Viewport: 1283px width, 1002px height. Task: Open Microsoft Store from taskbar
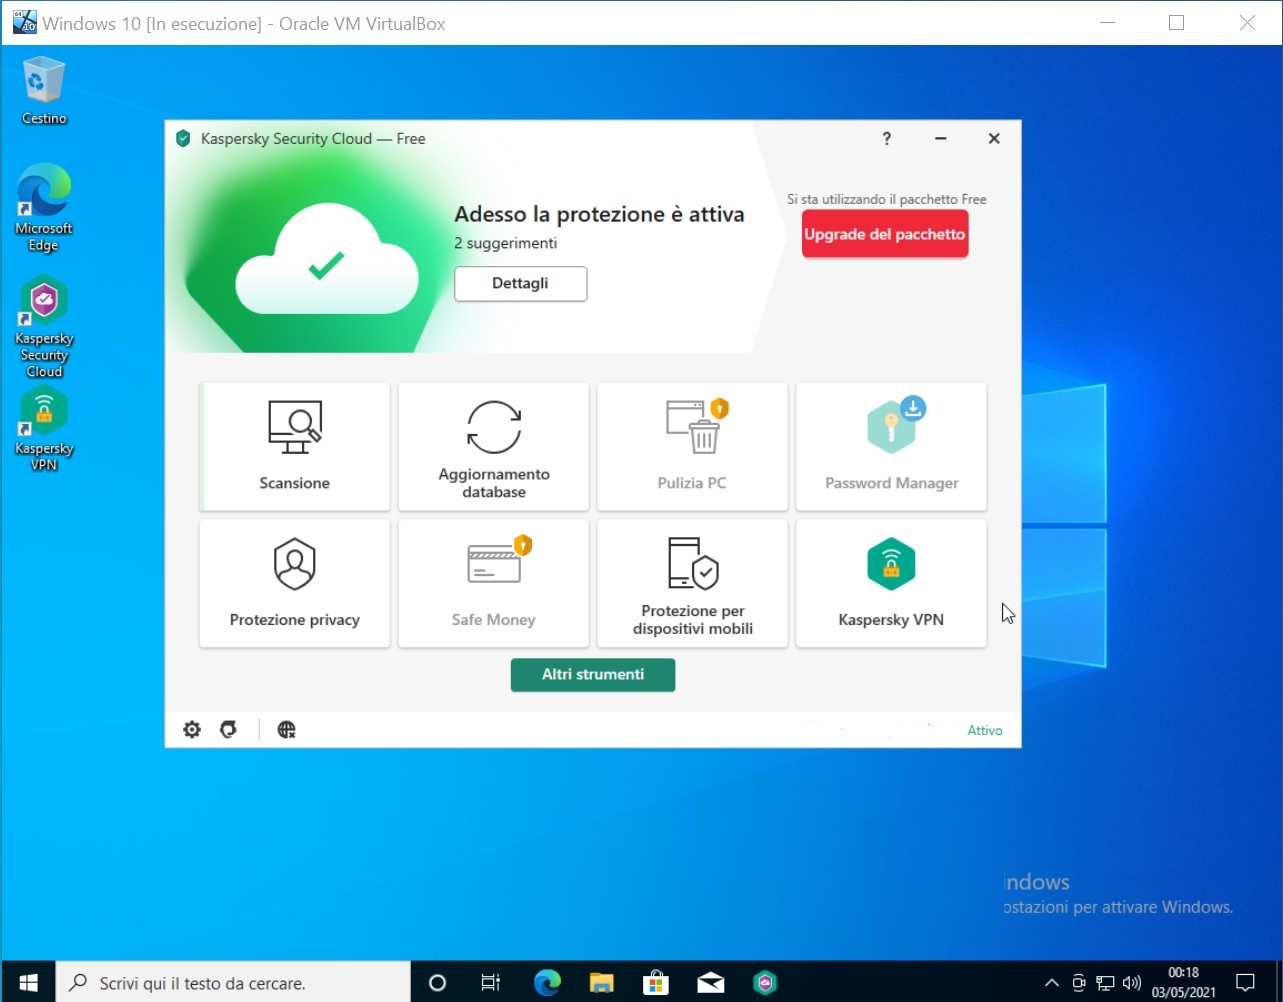(x=656, y=982)
